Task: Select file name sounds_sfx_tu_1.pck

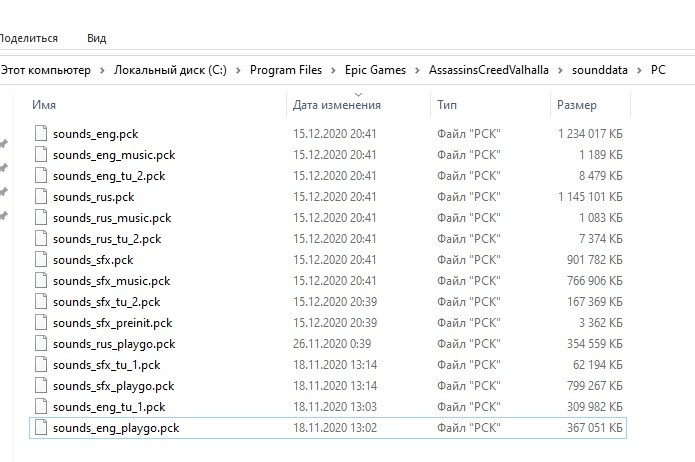Action: [x=106, y=365]
